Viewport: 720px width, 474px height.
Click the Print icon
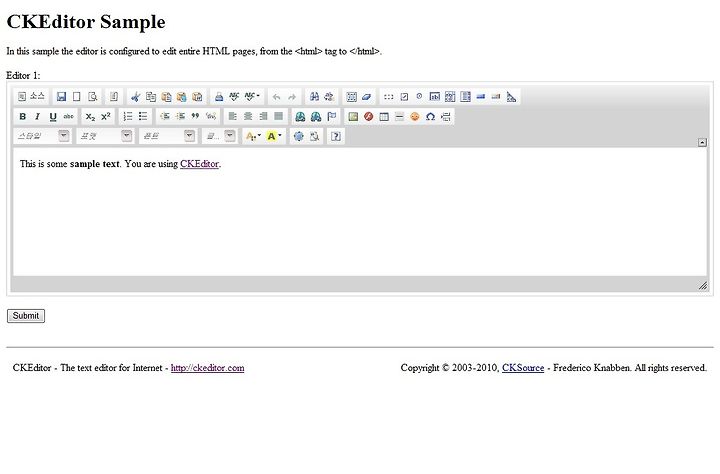[219, 96]
